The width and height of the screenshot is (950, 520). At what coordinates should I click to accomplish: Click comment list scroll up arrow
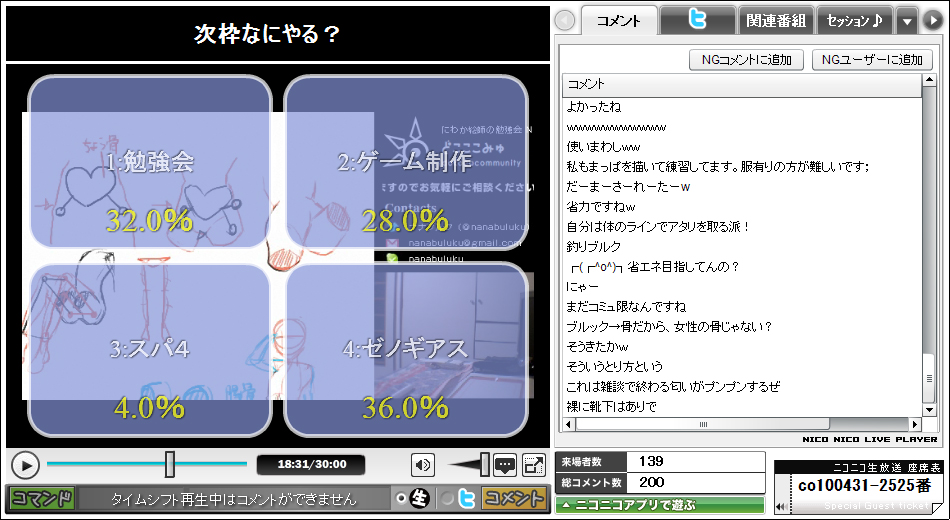click(929, 81)
